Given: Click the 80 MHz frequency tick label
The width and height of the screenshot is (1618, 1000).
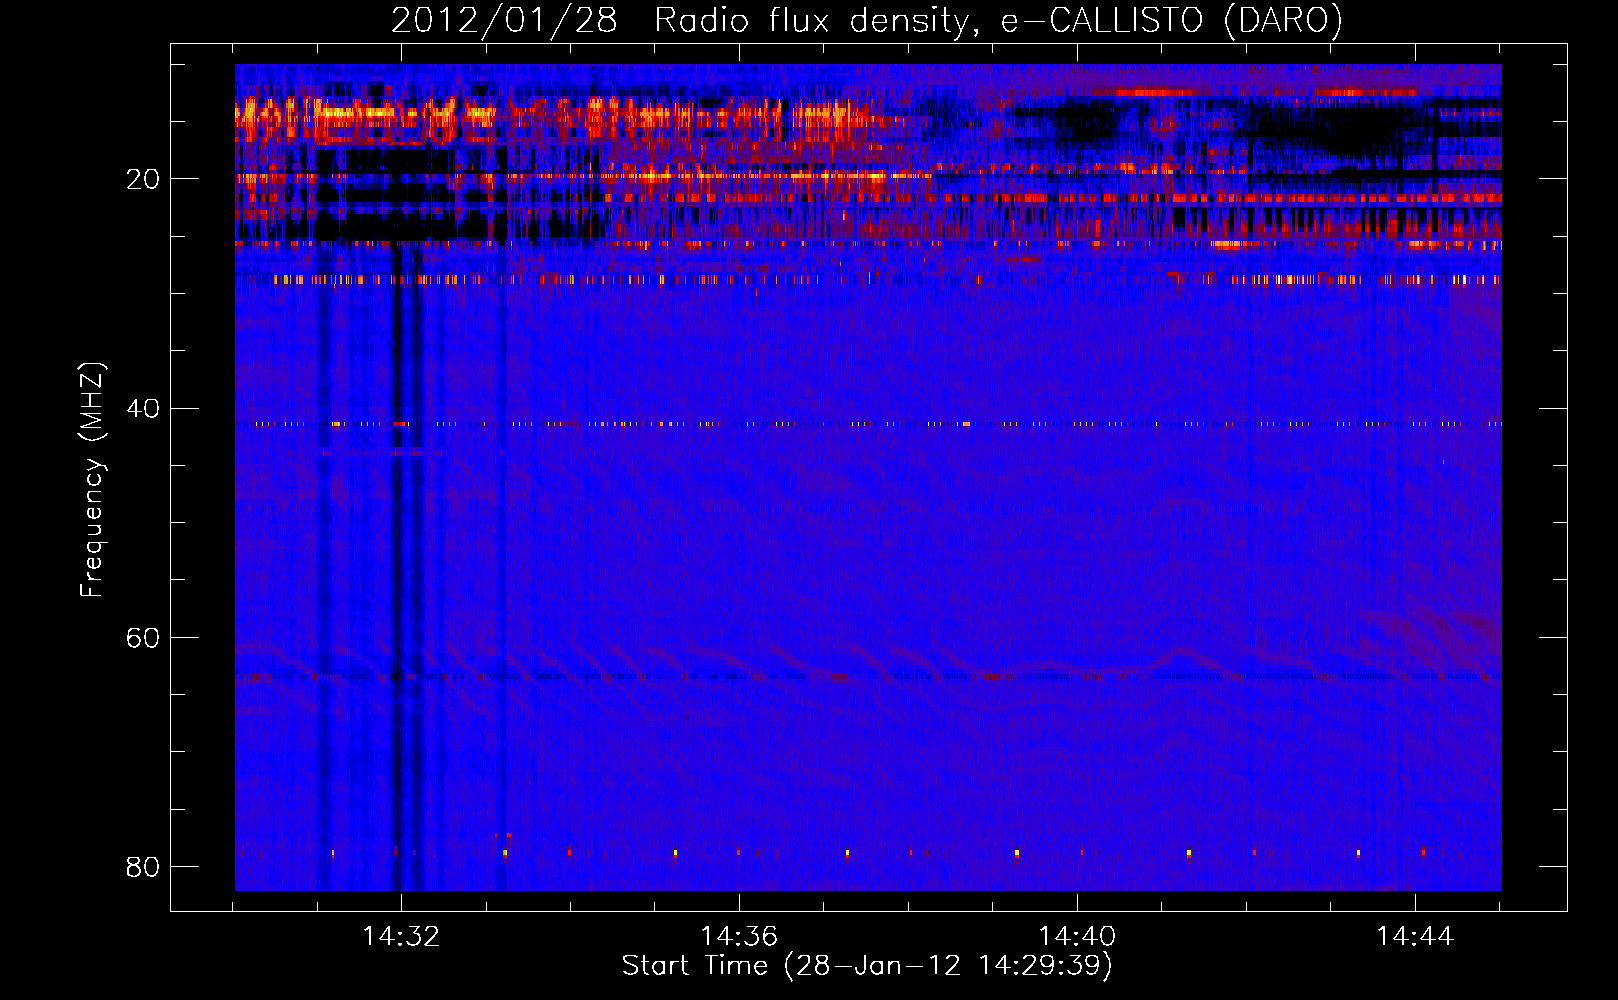Looking at the screenshot, I should 143,866.
